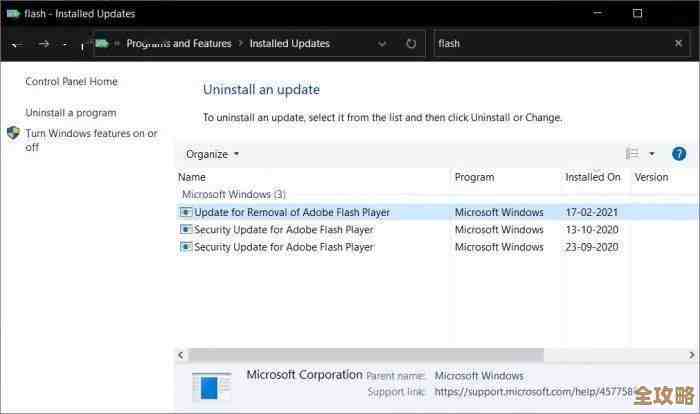The width and height of the screenshot is (700, 414).
Task: Sort by the Name column header
Action: 192,177
